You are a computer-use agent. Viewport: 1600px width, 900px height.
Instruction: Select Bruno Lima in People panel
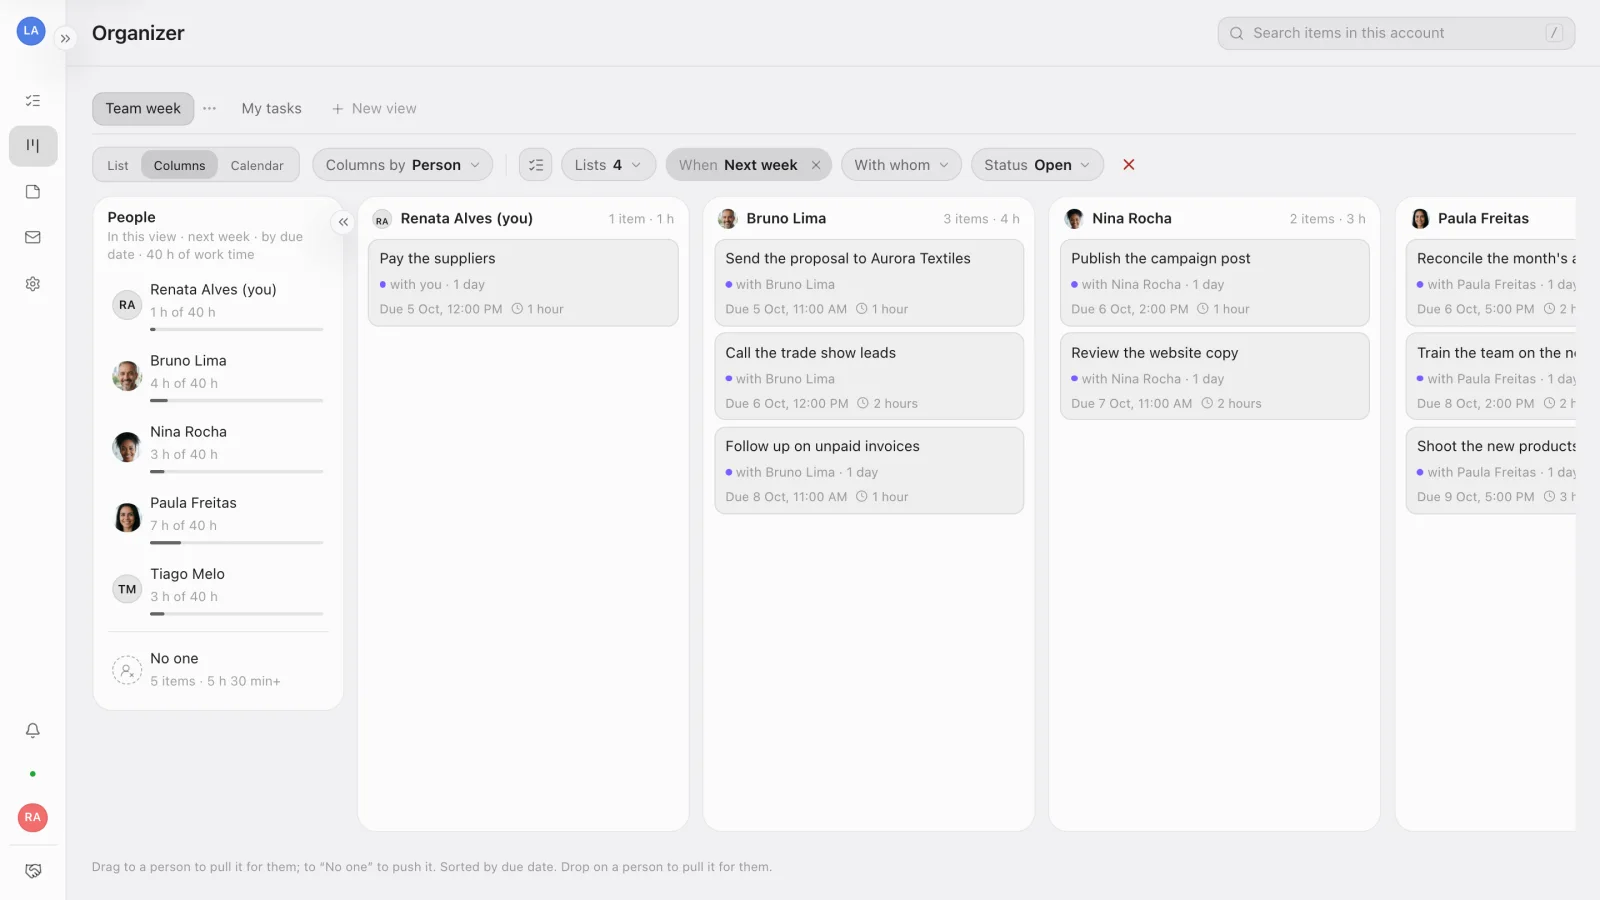[x=218, y=375]
